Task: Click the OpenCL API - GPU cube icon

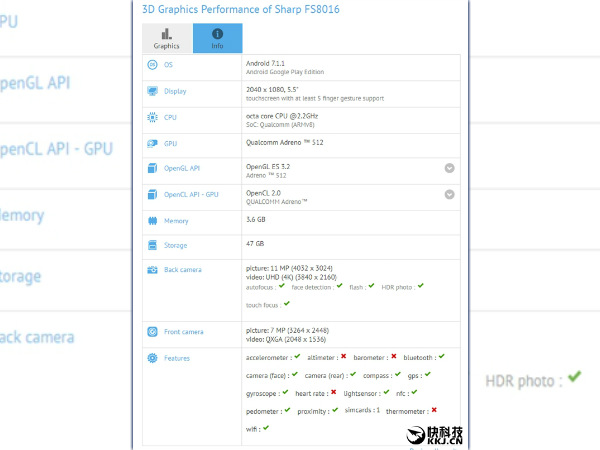Action: tap(152, 194)
